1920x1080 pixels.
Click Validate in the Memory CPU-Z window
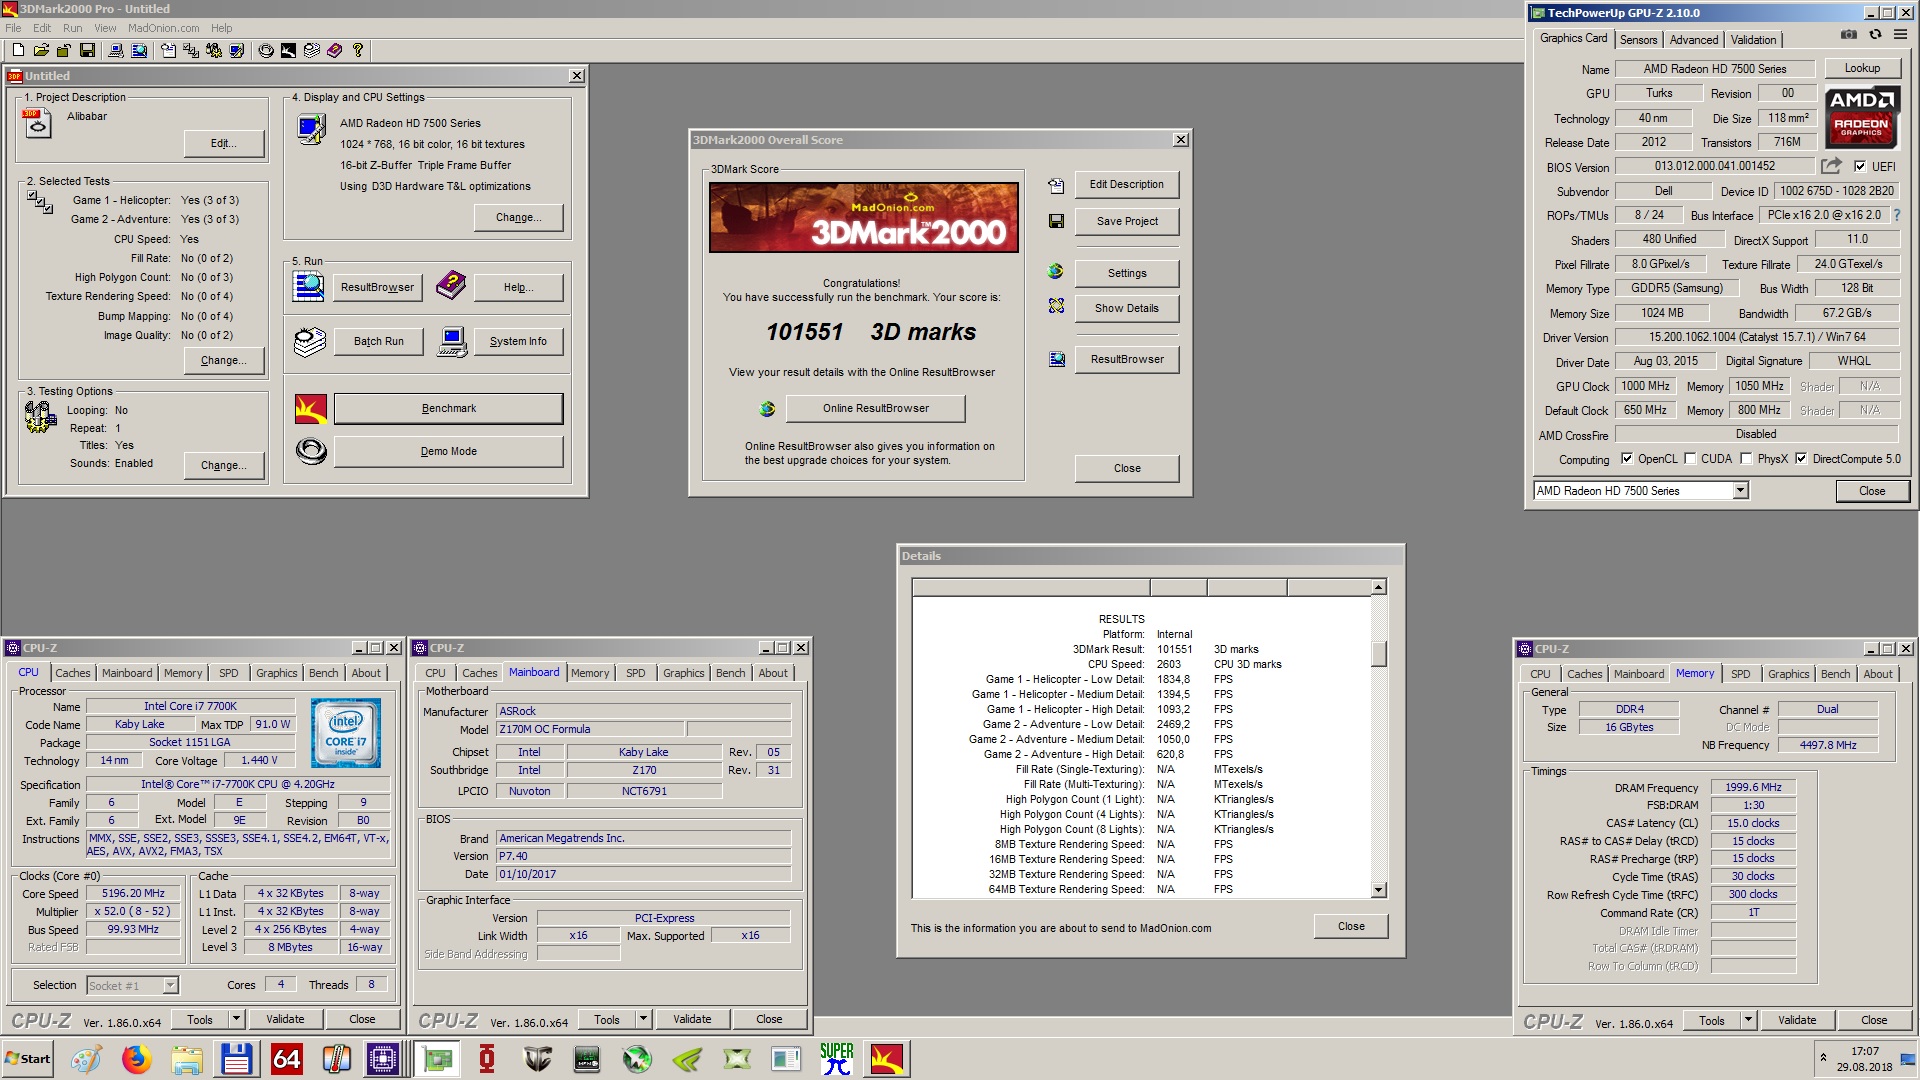point(1797,1020)
